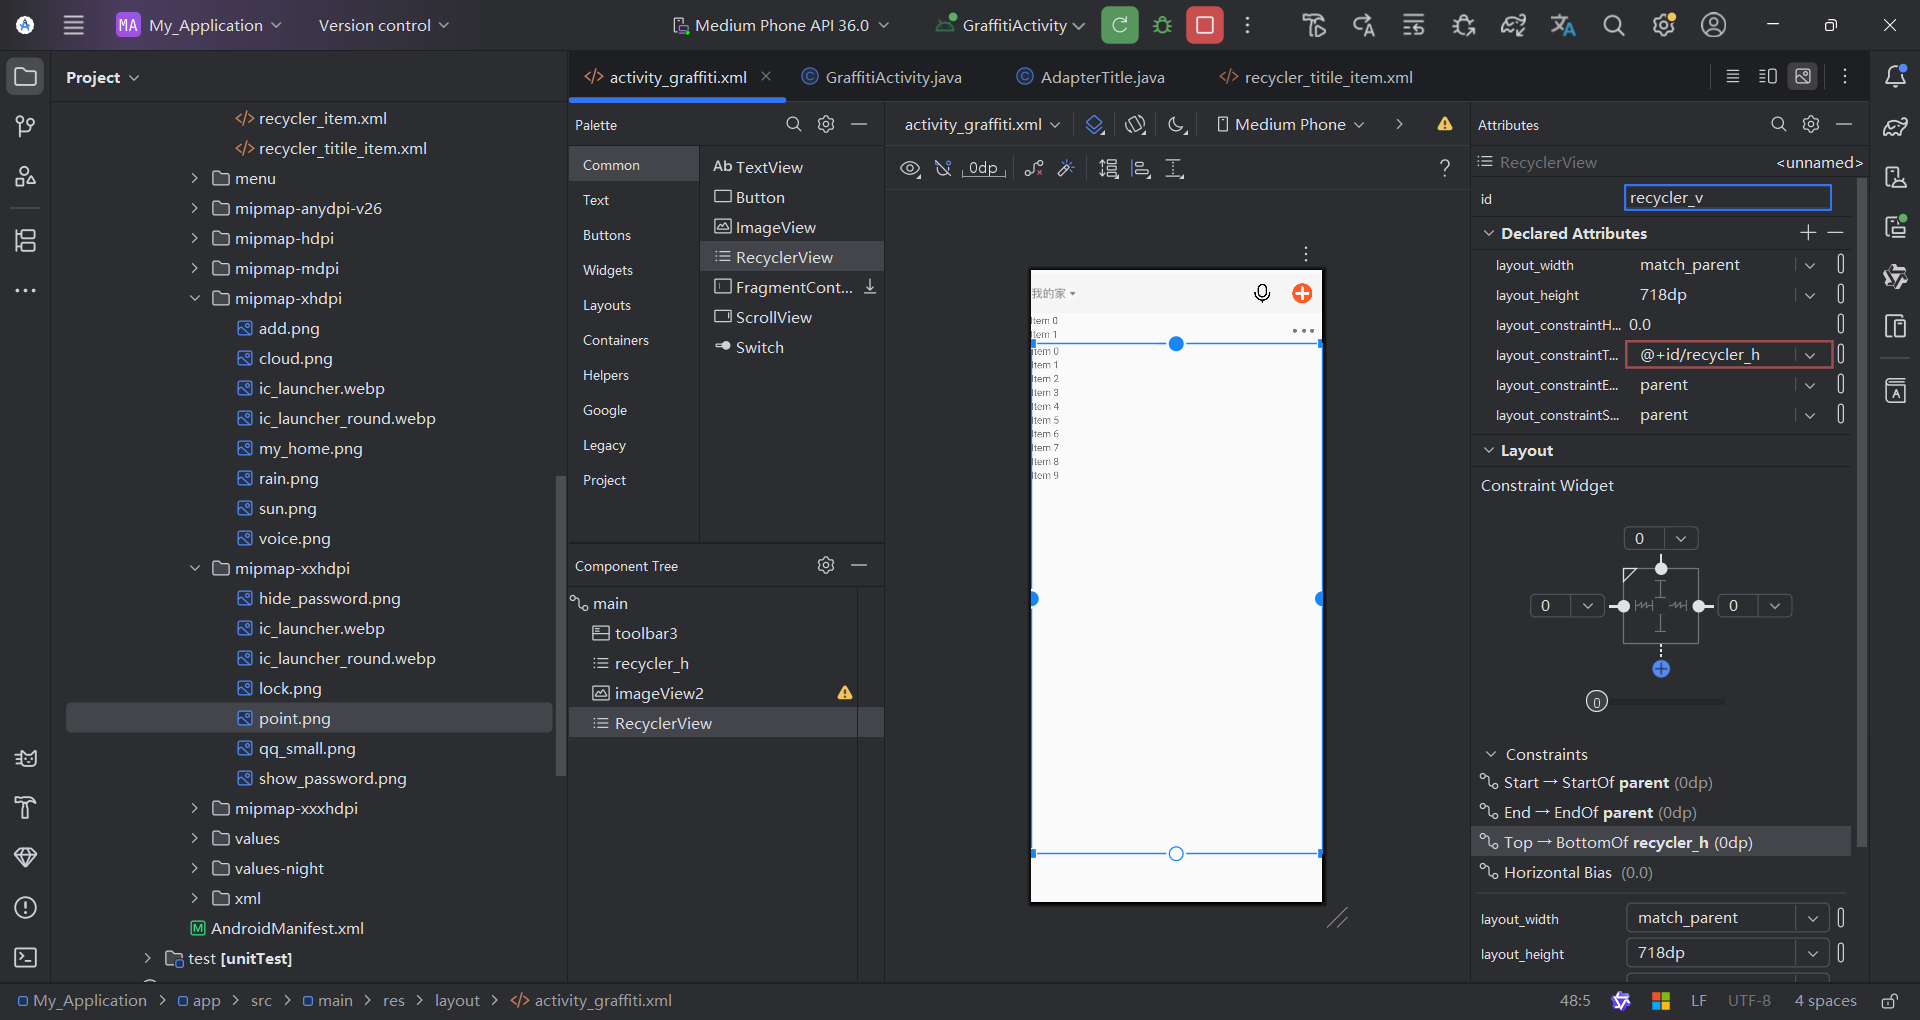Image resolution: width=1920 pixels, height=1020 pixels.
Task: Select the Layouts palette category
Action: 607,305
